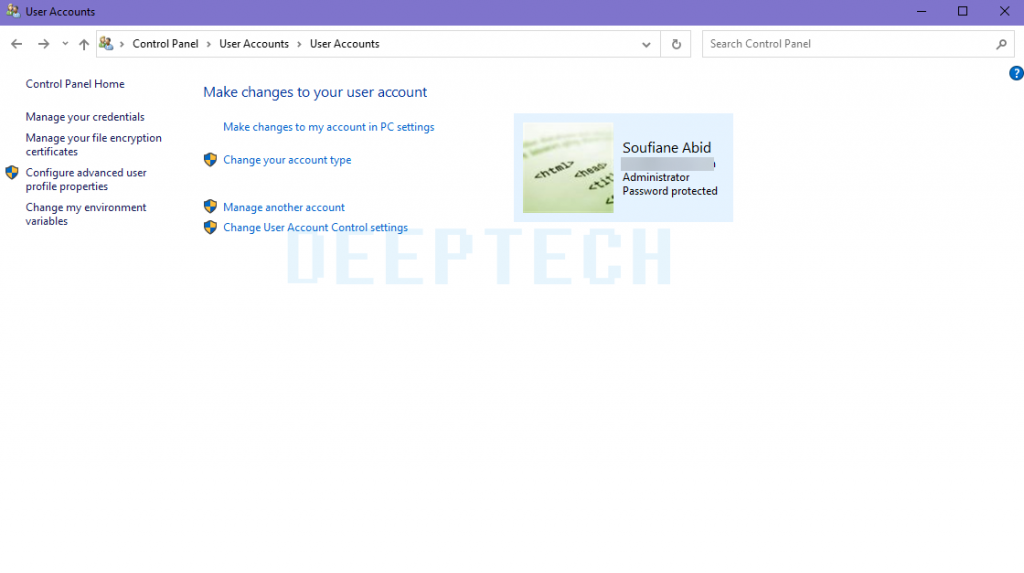This screenshot has width=1024, height=573.
Task: Open Change User Account Control settings
Action: tap(315, 227)
